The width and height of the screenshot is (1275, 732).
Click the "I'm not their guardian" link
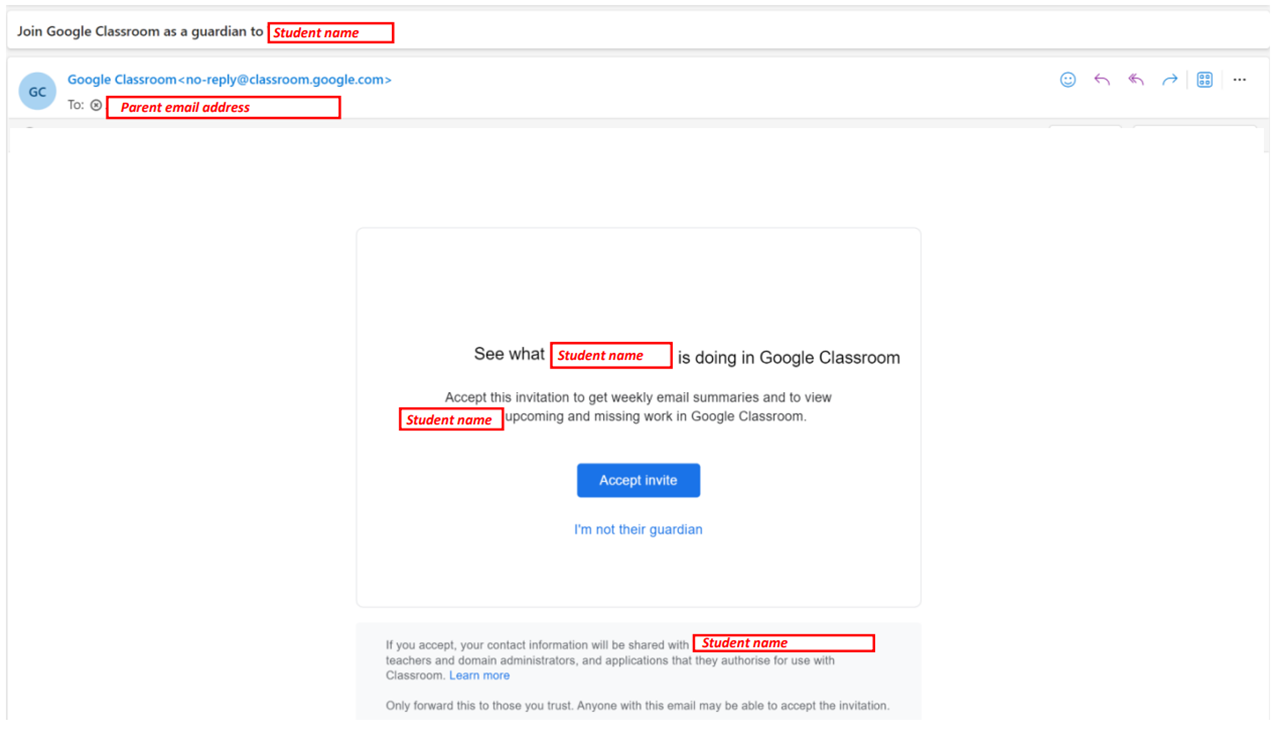[638, 529]
